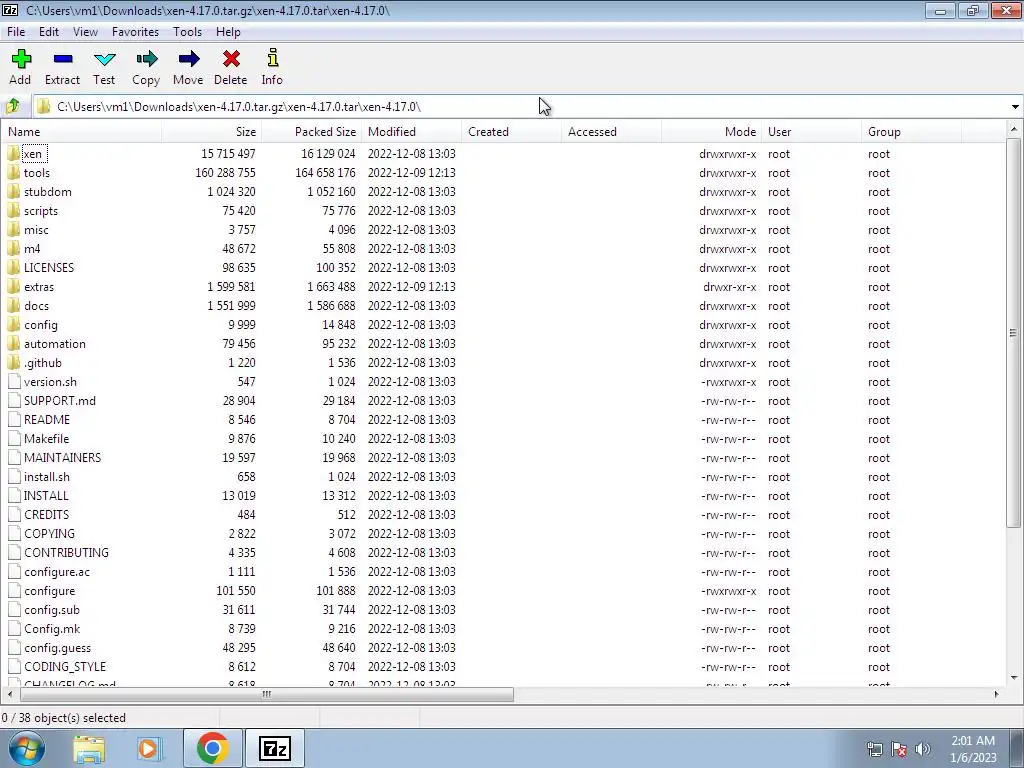Sort by the Created column header
Image resolution: width=1024 pixels, height=768 pixels.
click(511, 131)
